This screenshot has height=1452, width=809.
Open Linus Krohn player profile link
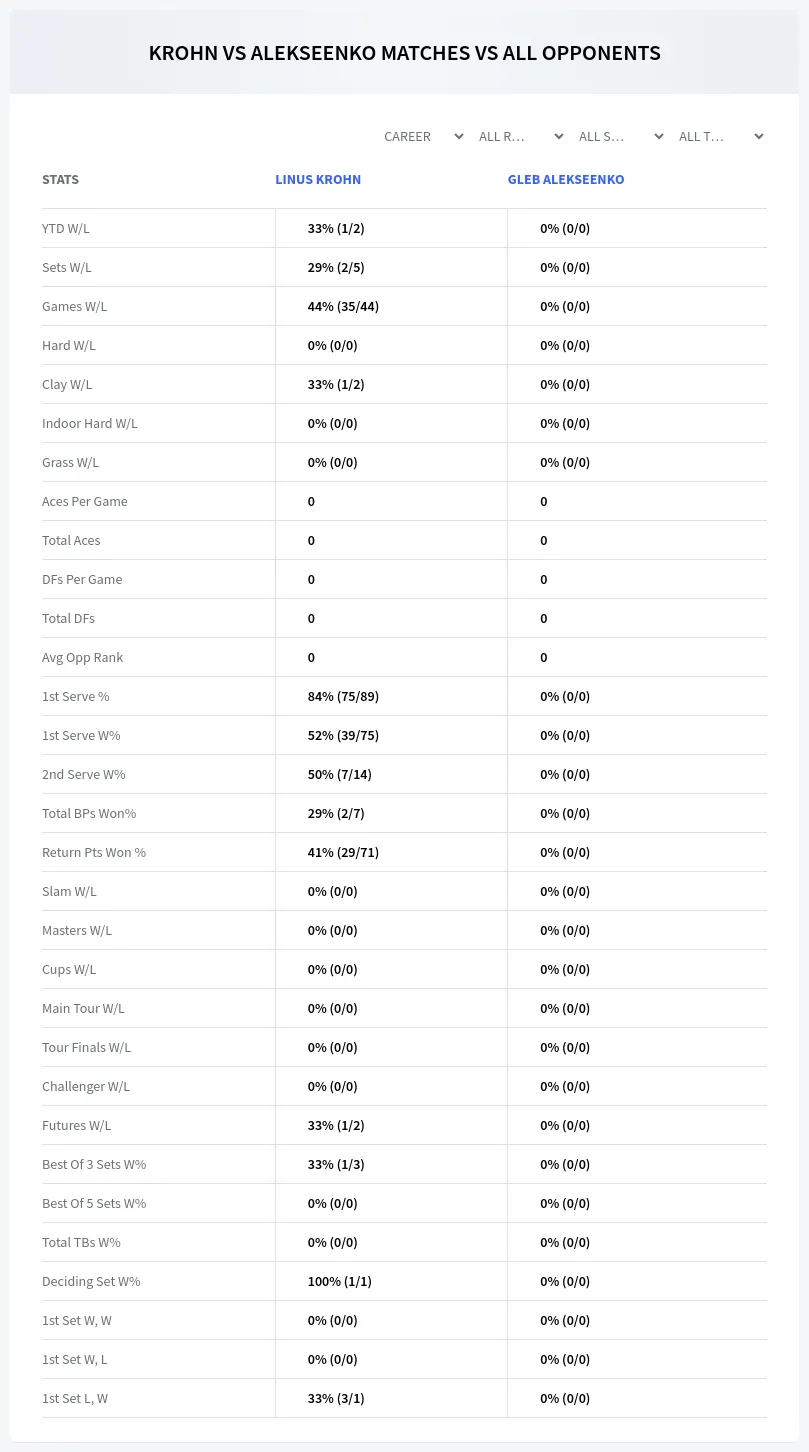coord(318,180)
